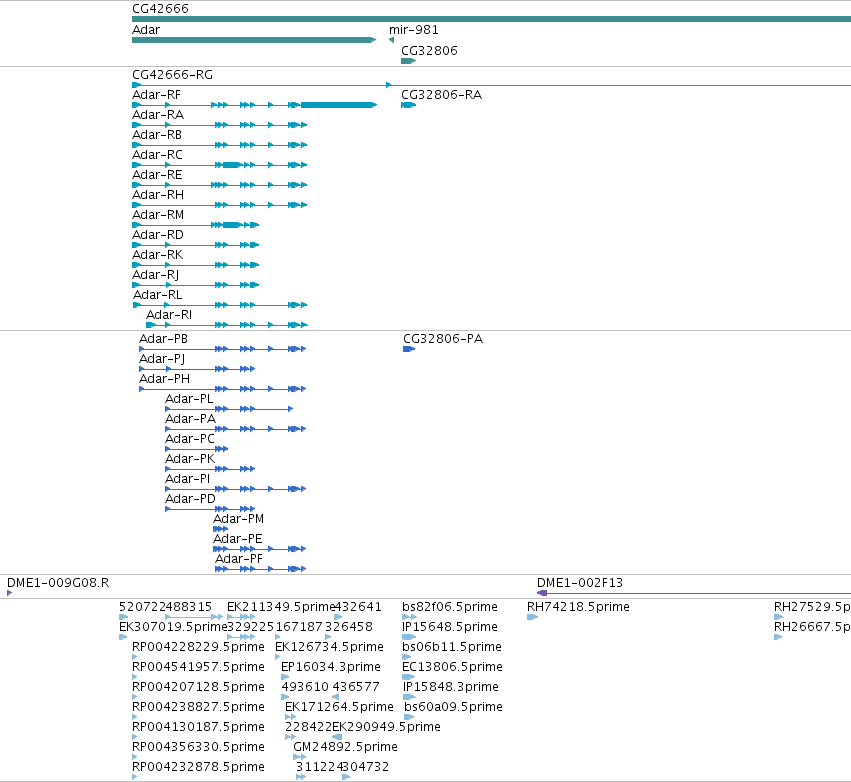Click the 493610 EST label
851x782 pixels.
pyautogui.click(x=305, y=687)
